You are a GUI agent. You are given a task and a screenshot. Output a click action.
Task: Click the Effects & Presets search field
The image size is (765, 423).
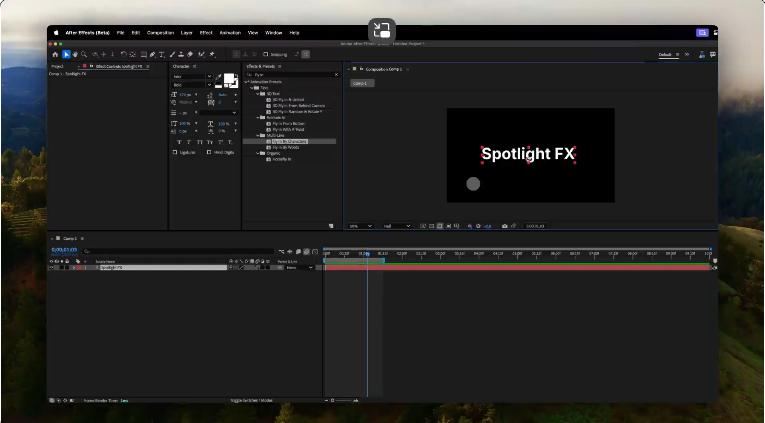291,75
